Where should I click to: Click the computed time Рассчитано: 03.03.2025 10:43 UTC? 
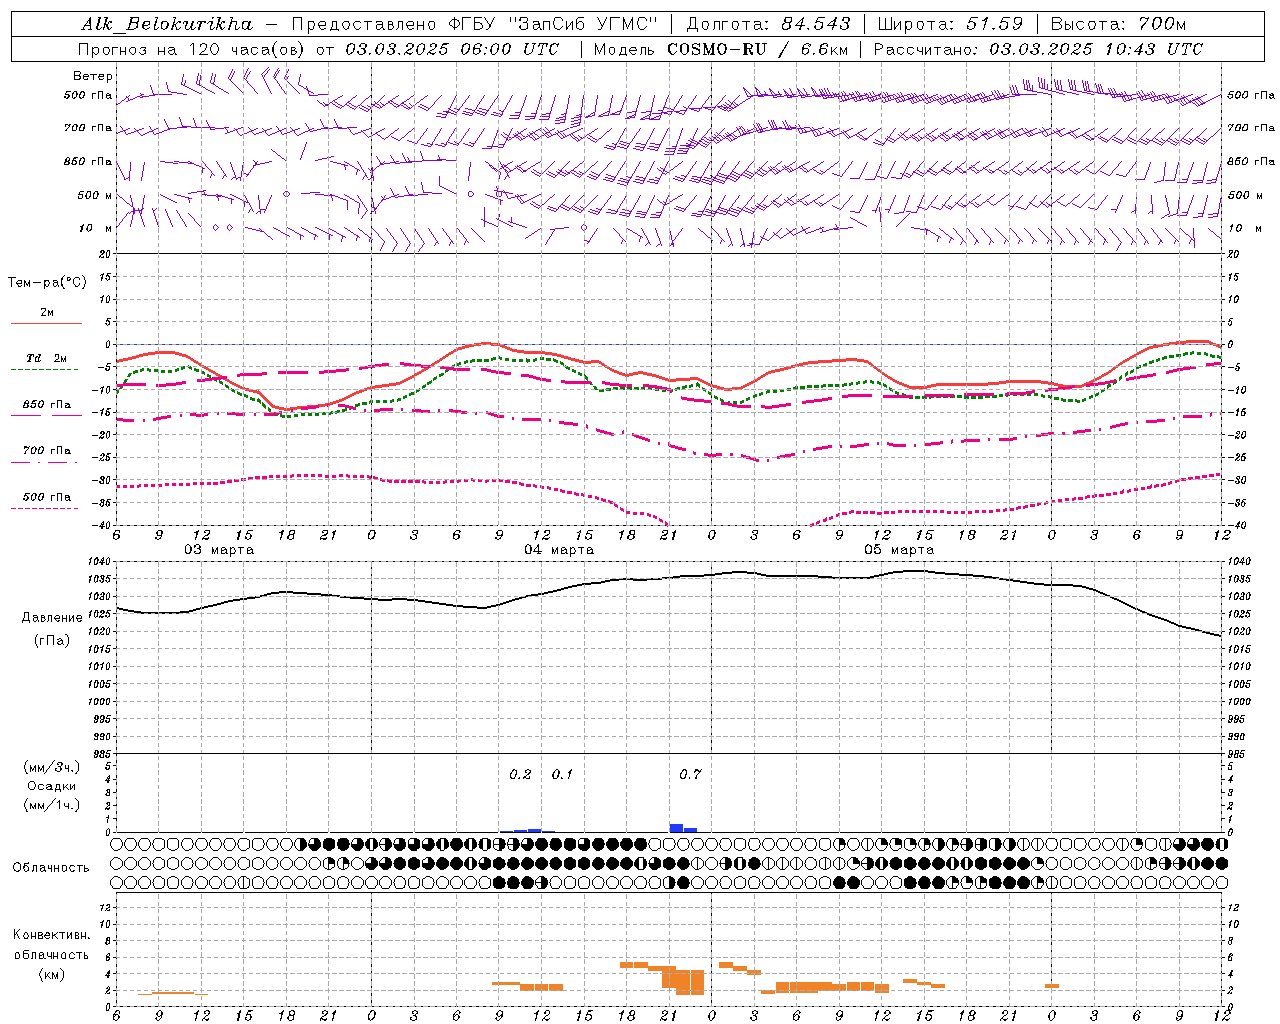tap(1038, 49)
